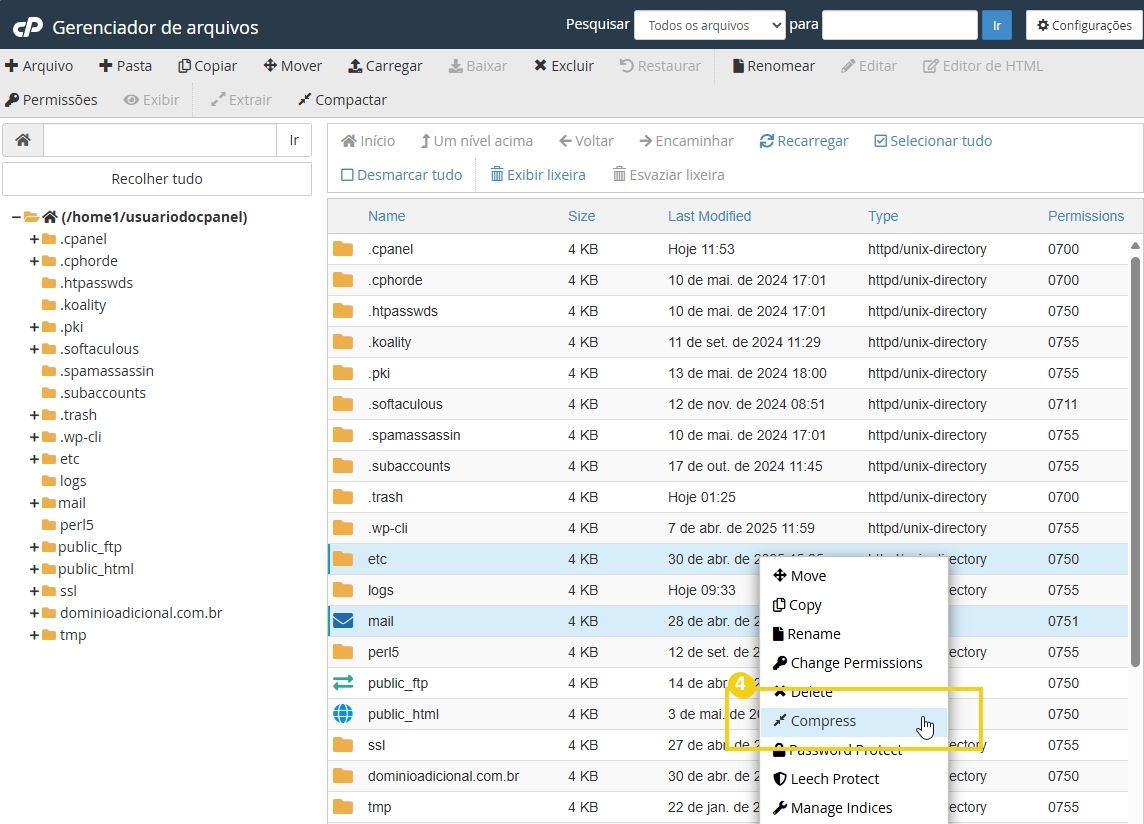Sort the list by Name column
1144x824 pixels.
coord(387,216)
